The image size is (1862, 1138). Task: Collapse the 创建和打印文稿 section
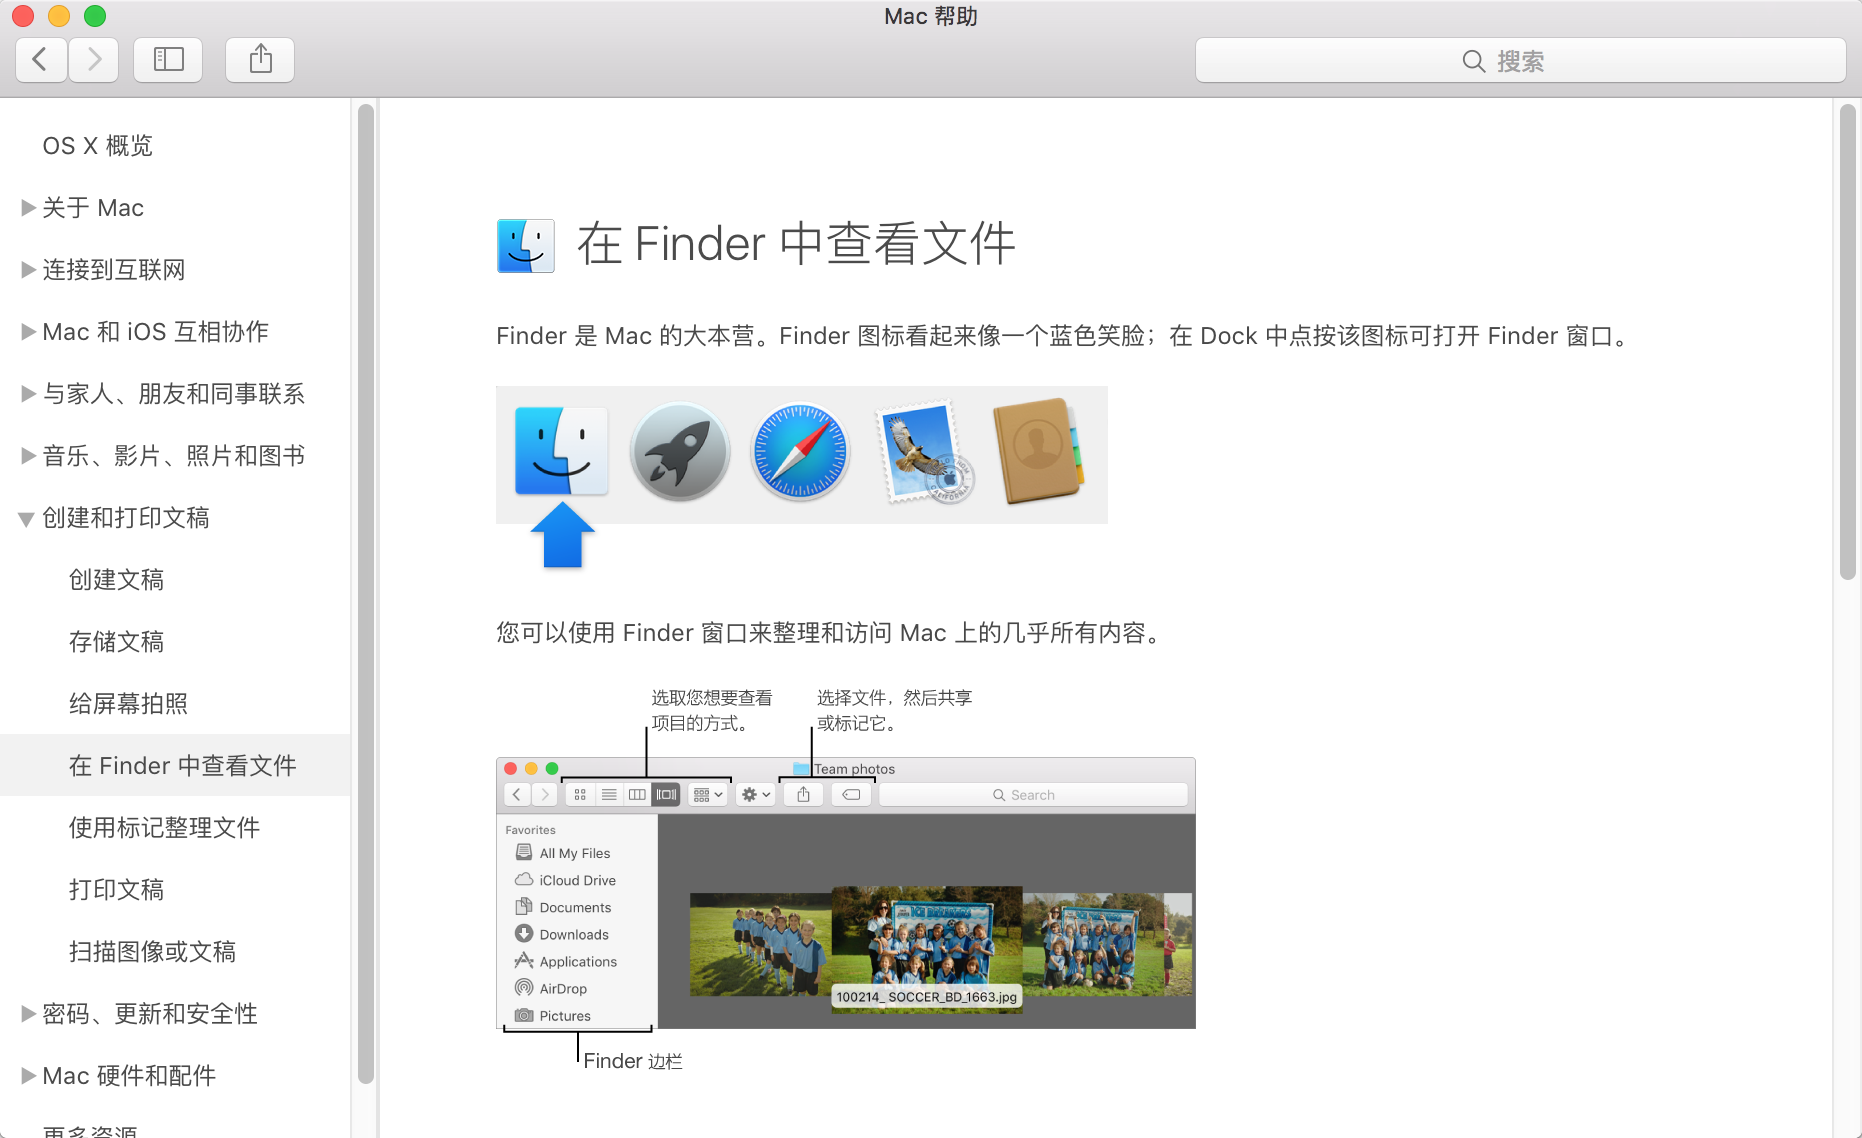pos(27,519)
